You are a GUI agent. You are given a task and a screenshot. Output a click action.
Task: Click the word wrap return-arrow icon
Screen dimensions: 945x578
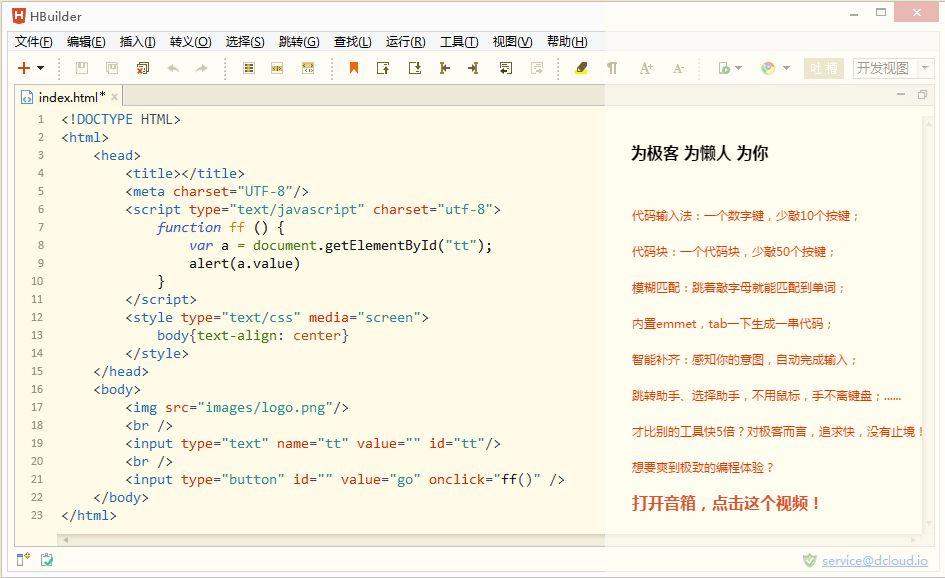pyautogui.click(x=506, y=68)
